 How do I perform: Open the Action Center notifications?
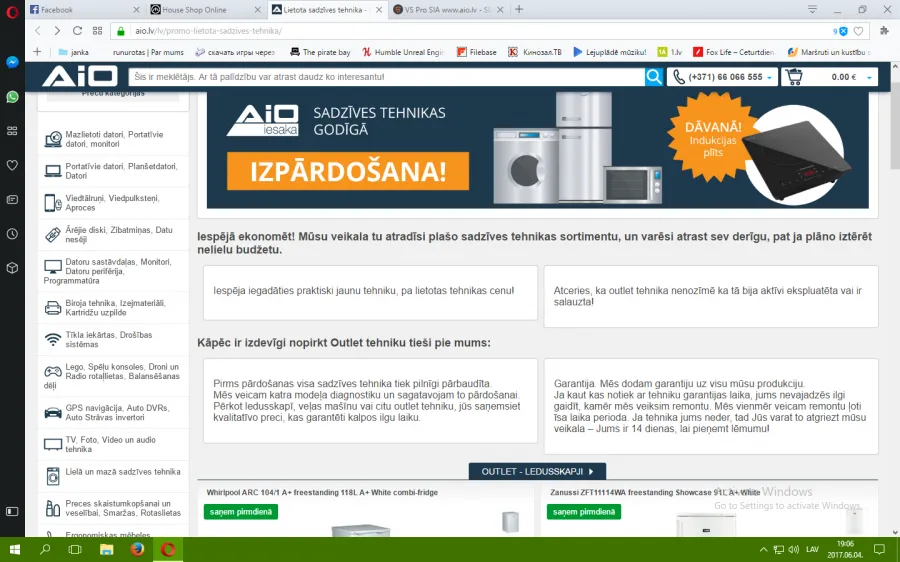pyautogui.click(x=879, y=549)
